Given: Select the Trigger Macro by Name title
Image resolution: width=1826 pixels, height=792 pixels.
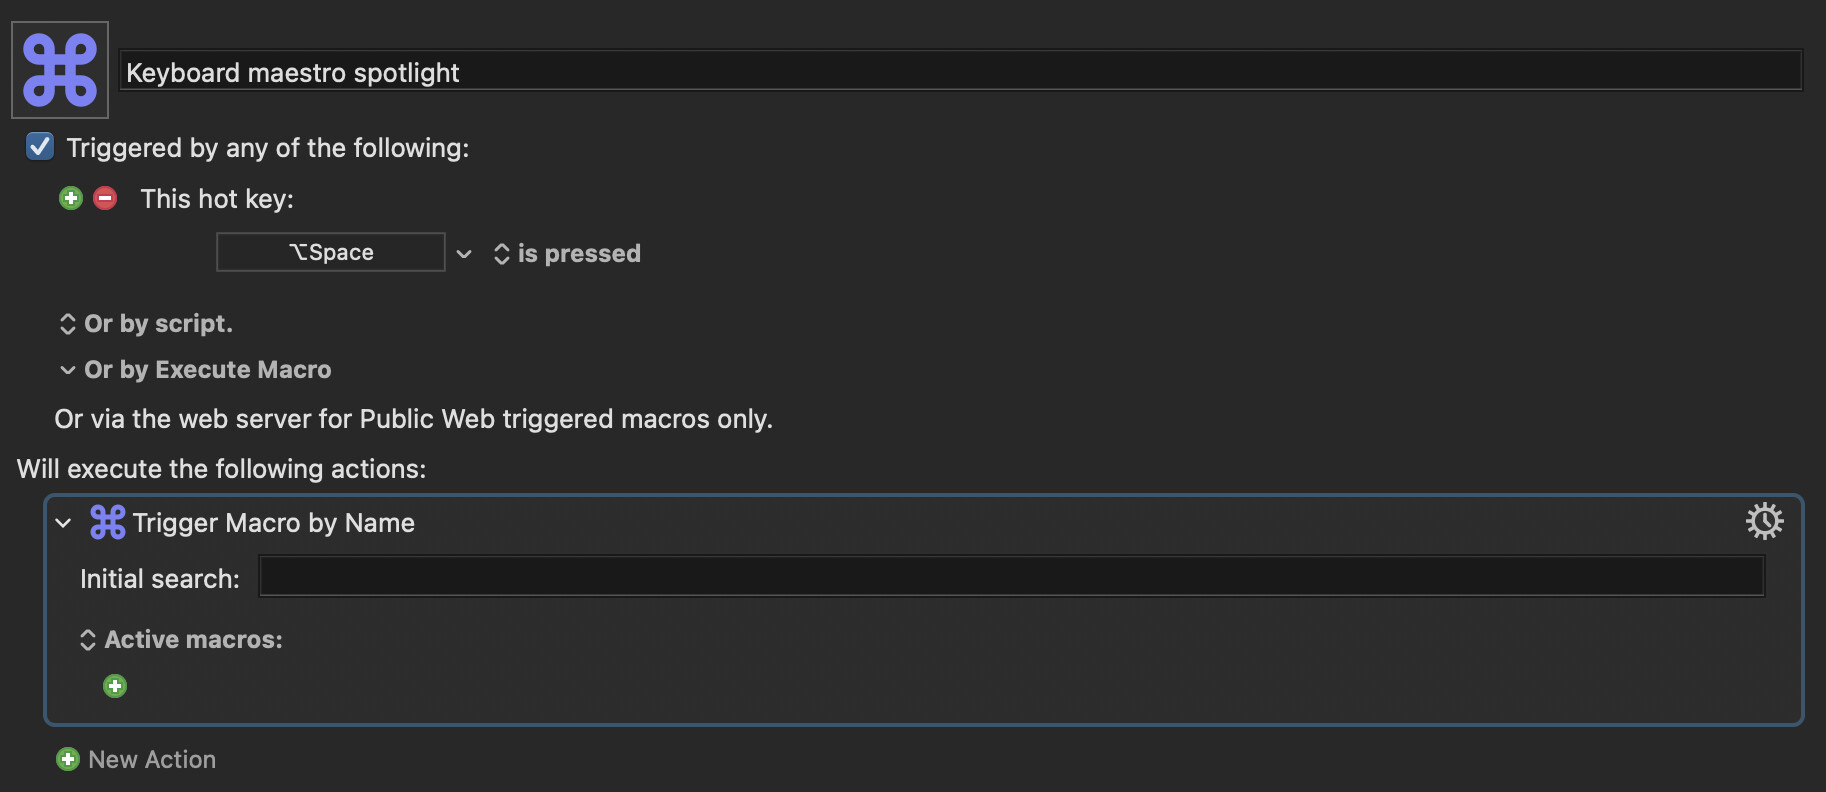Looking at the screenshot, I should [x=273, y=523].
